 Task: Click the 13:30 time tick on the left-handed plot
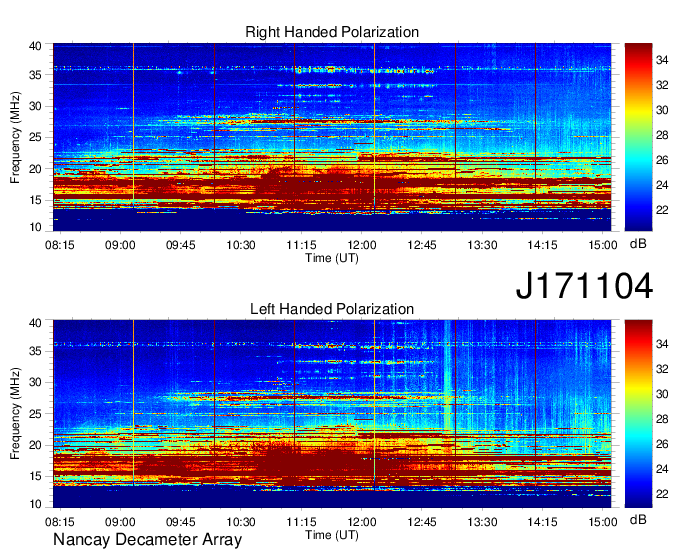482,522
